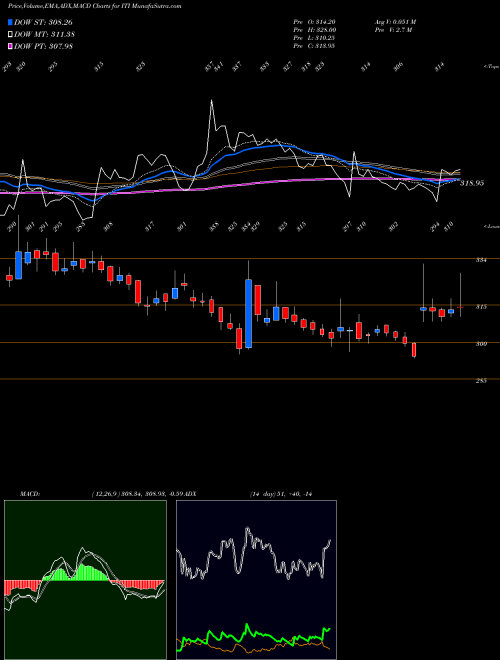This screenshot has height=660, width=500.
Task: Click the tallest blue candlestick in price chart
Action: coord(249,314)
